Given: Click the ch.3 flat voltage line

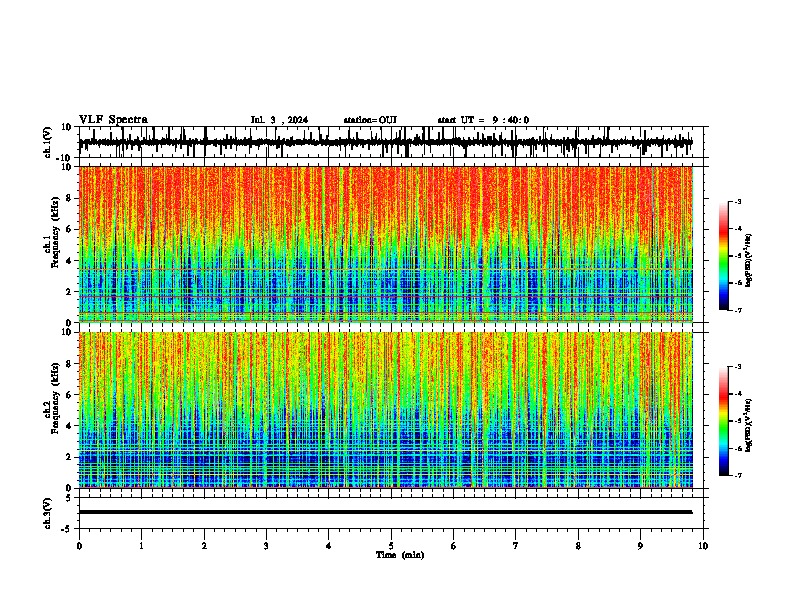Looking at the screenshot, I should point(385,512).
